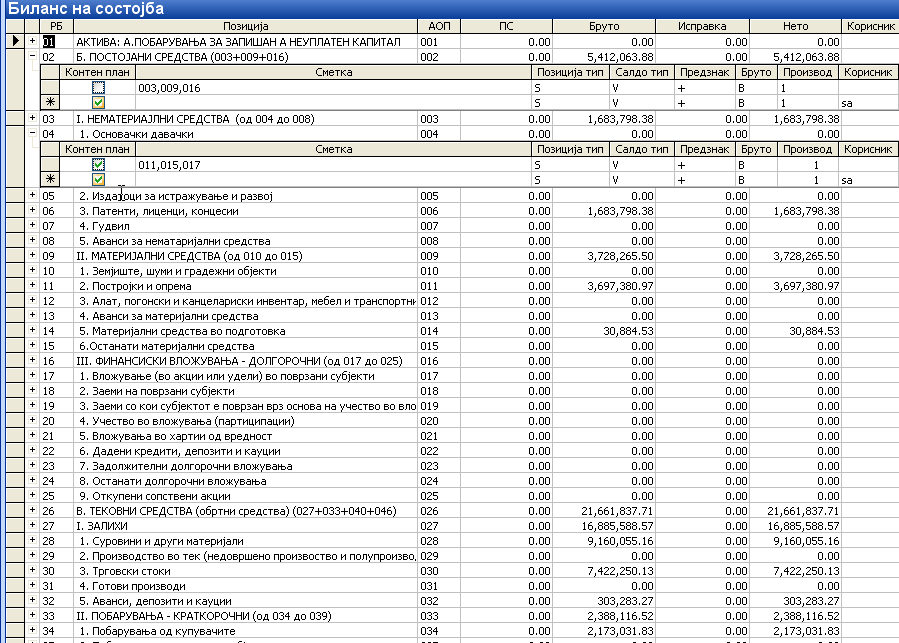Toggle Контен план box in new row under 04

click(x=98, y=180)
